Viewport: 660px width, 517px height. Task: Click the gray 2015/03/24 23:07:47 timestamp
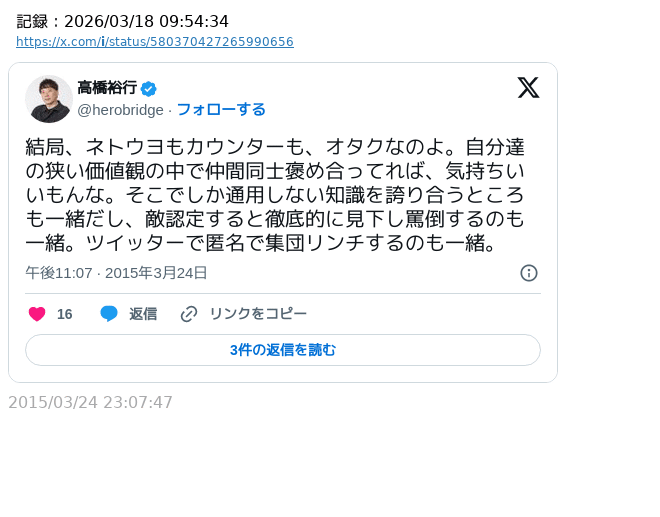(x=90, y=403)
